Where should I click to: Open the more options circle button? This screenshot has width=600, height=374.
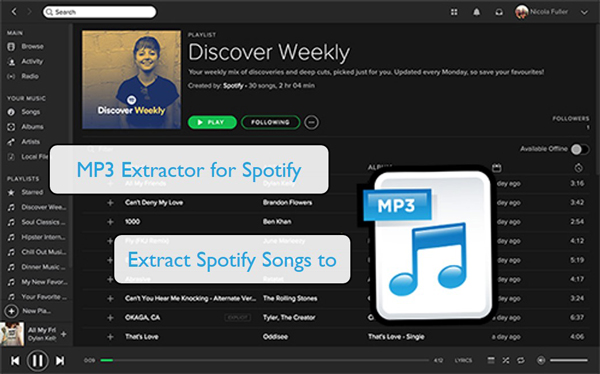pyautogui.click(x=311, y=122)
